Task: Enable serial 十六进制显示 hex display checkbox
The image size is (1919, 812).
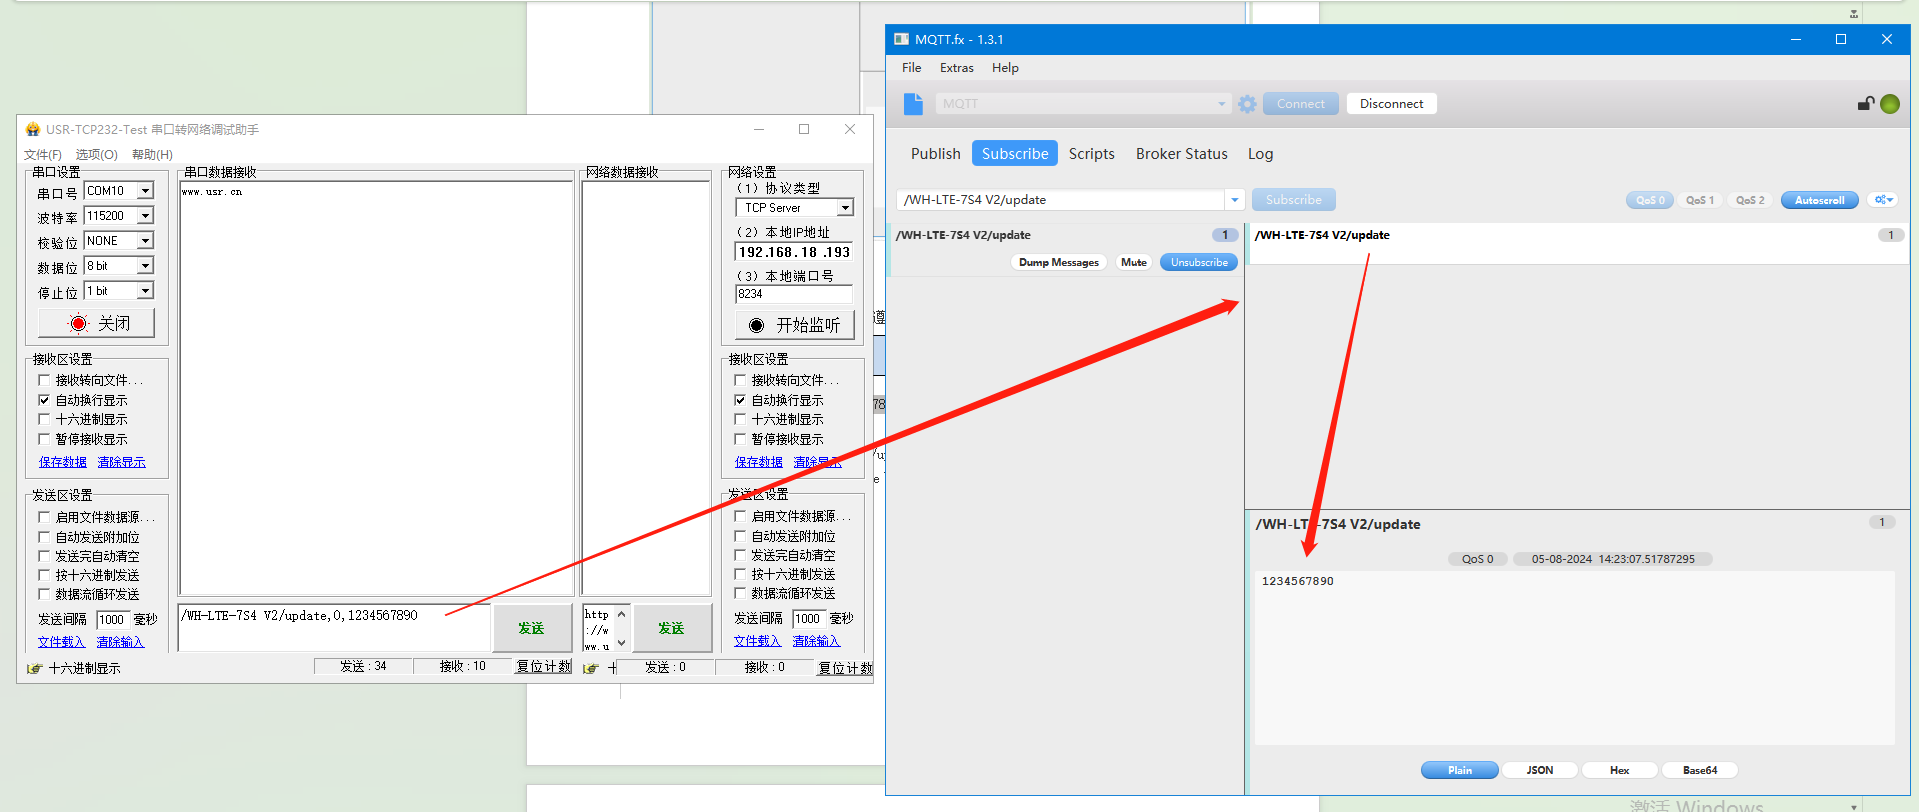Action: pos(44,419)
